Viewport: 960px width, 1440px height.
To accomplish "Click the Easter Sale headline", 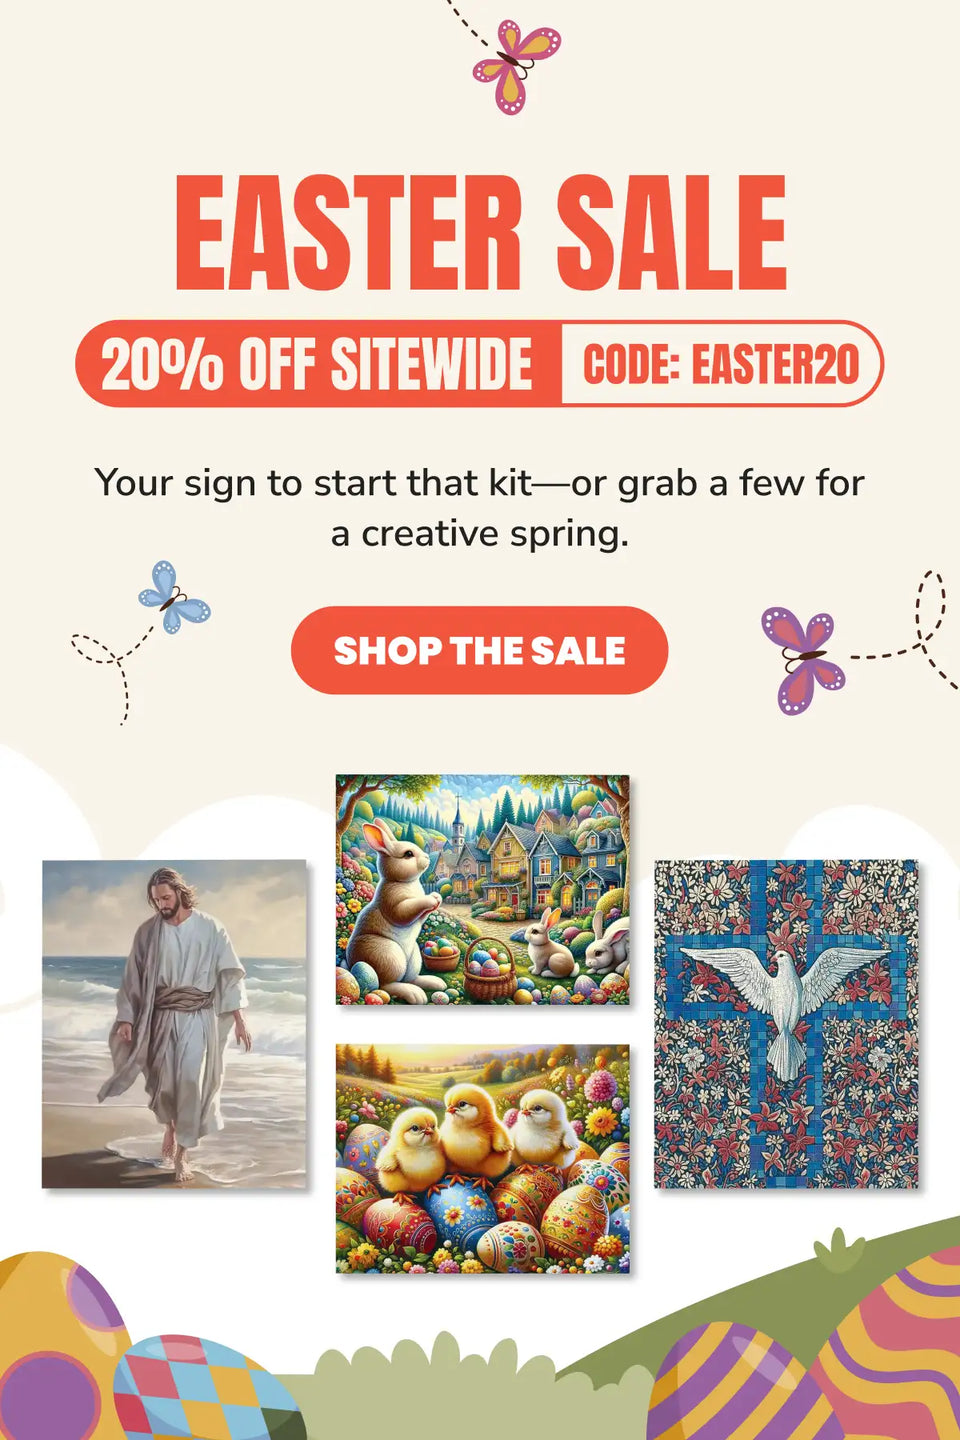I will click(x=481, y=232).
